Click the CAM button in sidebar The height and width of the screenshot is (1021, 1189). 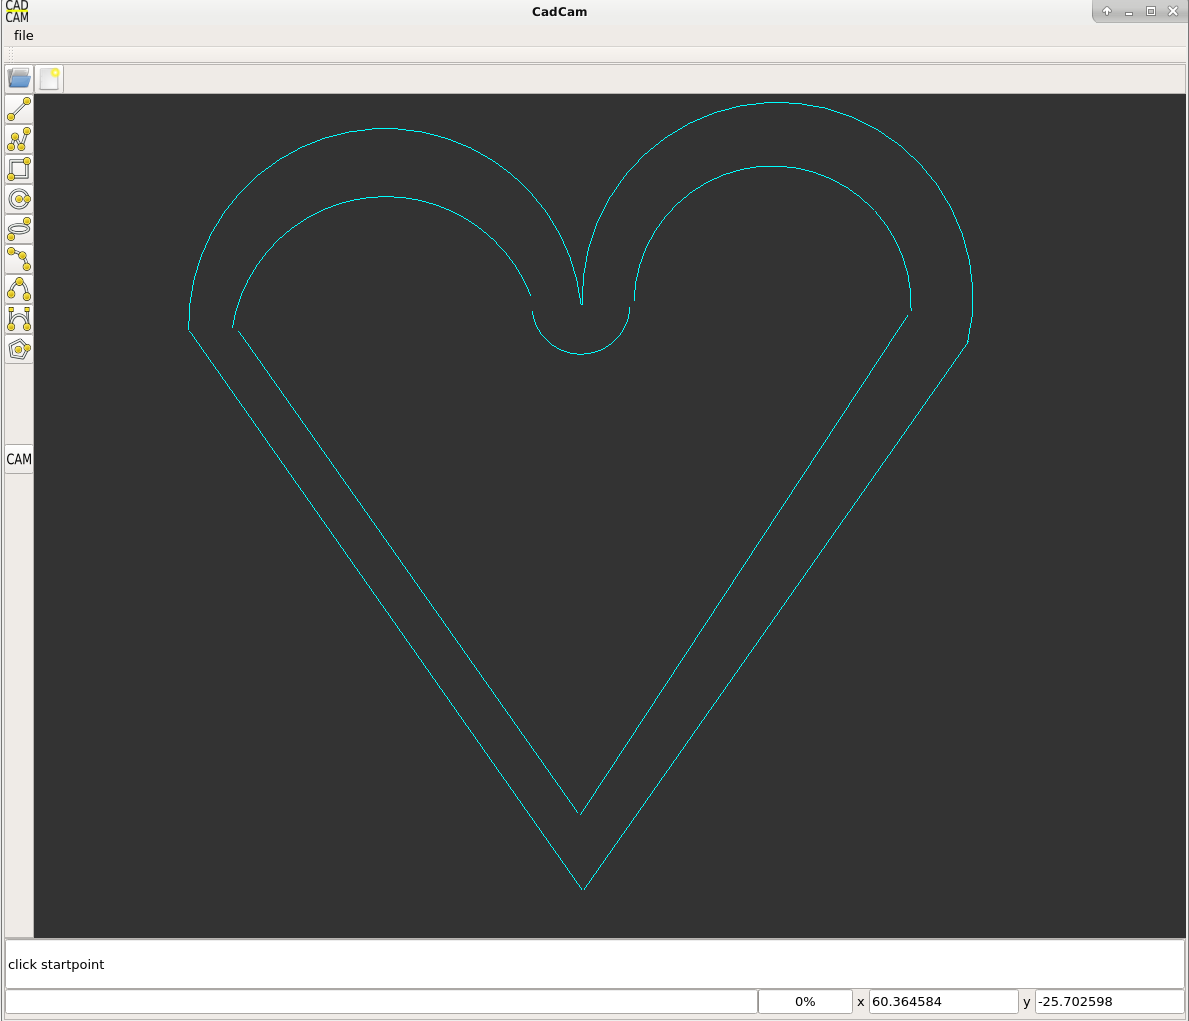(x=19, y=459)
